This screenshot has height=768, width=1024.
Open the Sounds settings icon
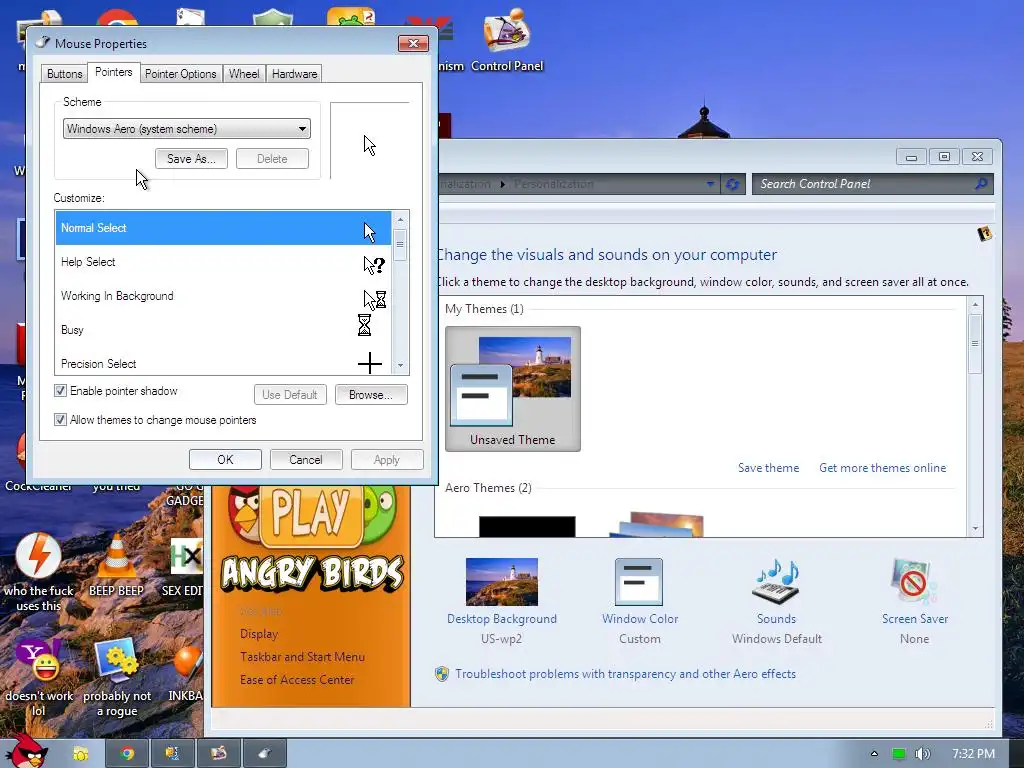(776, 581)
